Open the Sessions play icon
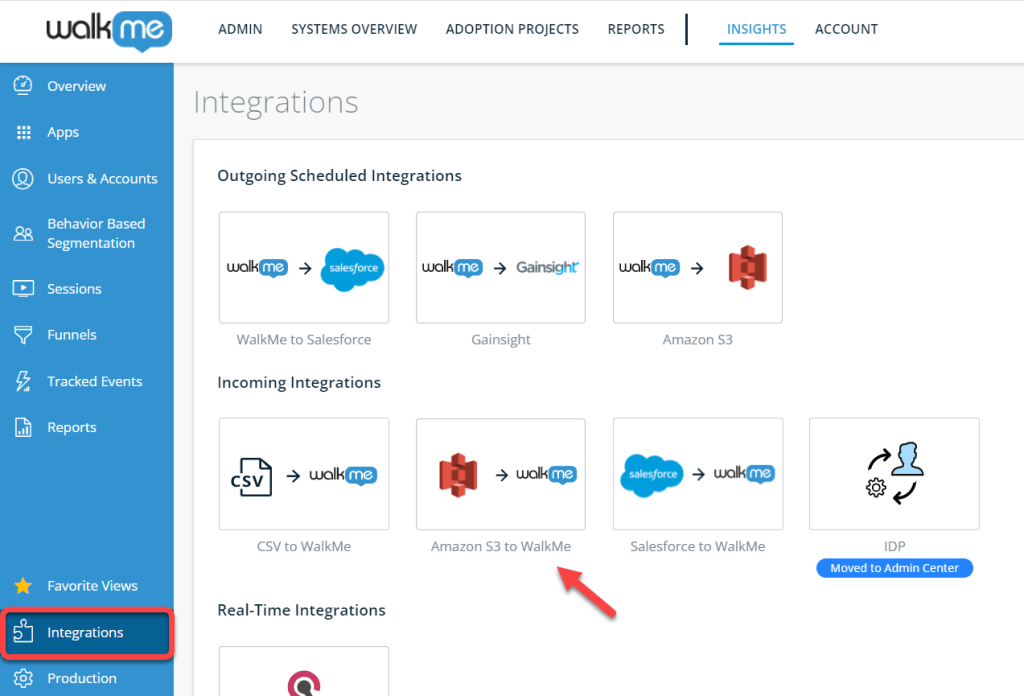The image size is (1024, 696). (23, 289)
